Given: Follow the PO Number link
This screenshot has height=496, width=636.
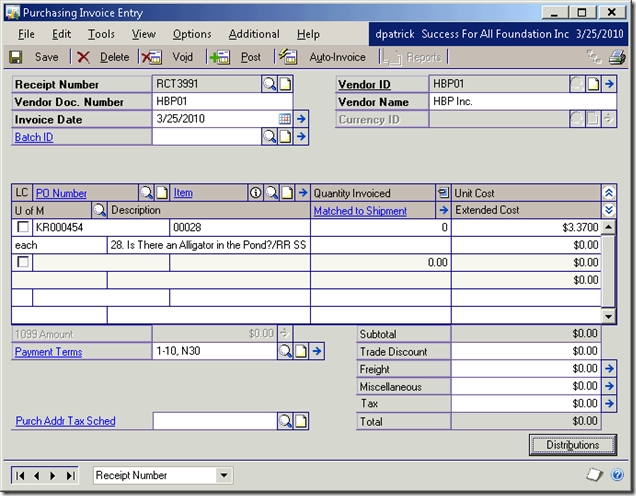Looking at the screenshot, I should pyautogui.click(x=61, y=193).
